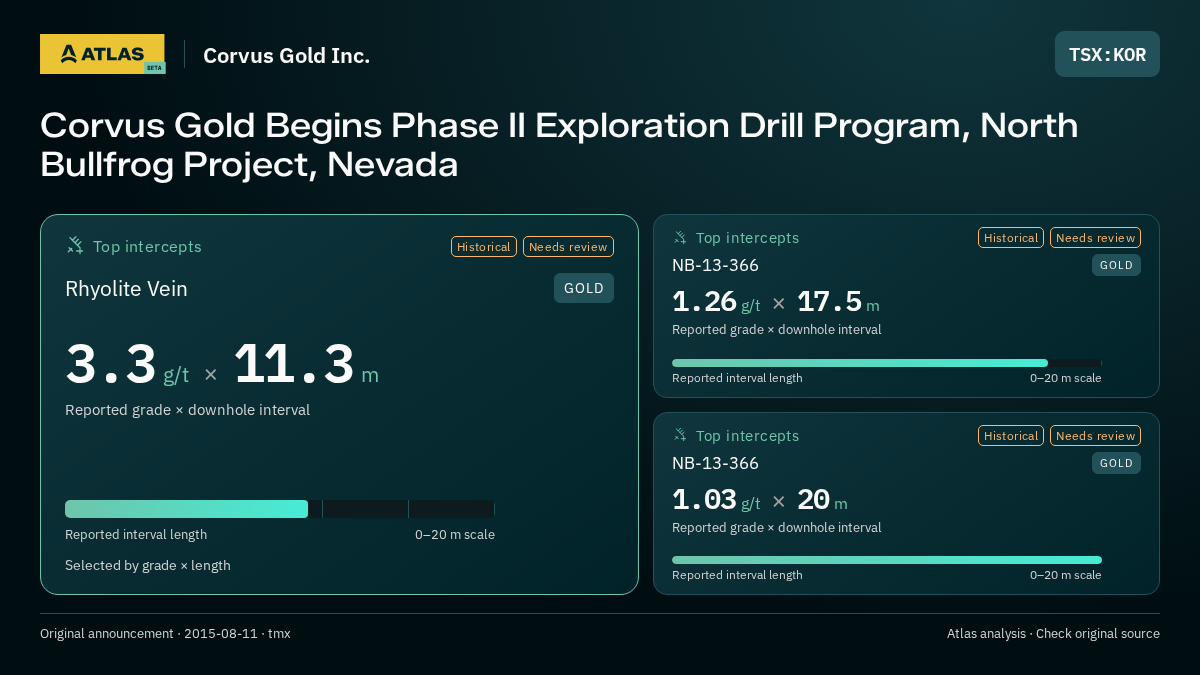
Task: Click the 1.26 g/t grade value
Action: (x=716, y=302)
